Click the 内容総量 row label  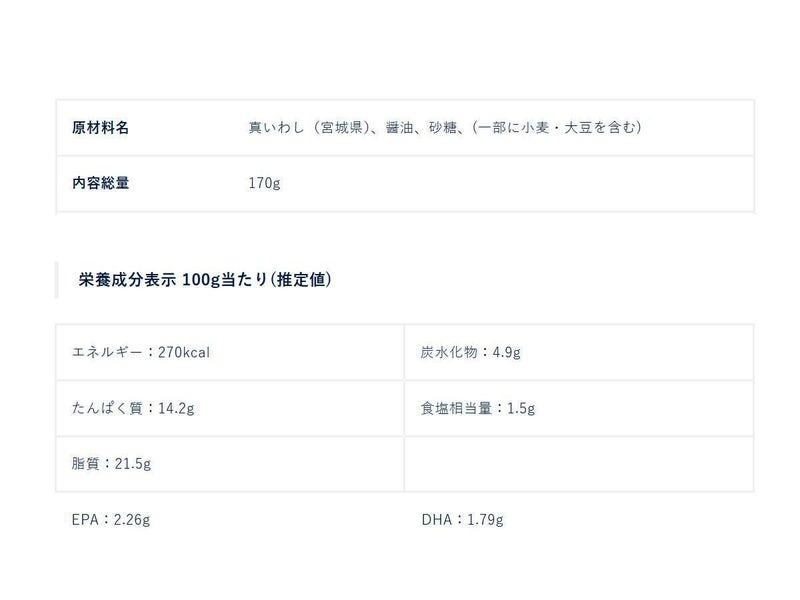point(100,184)
